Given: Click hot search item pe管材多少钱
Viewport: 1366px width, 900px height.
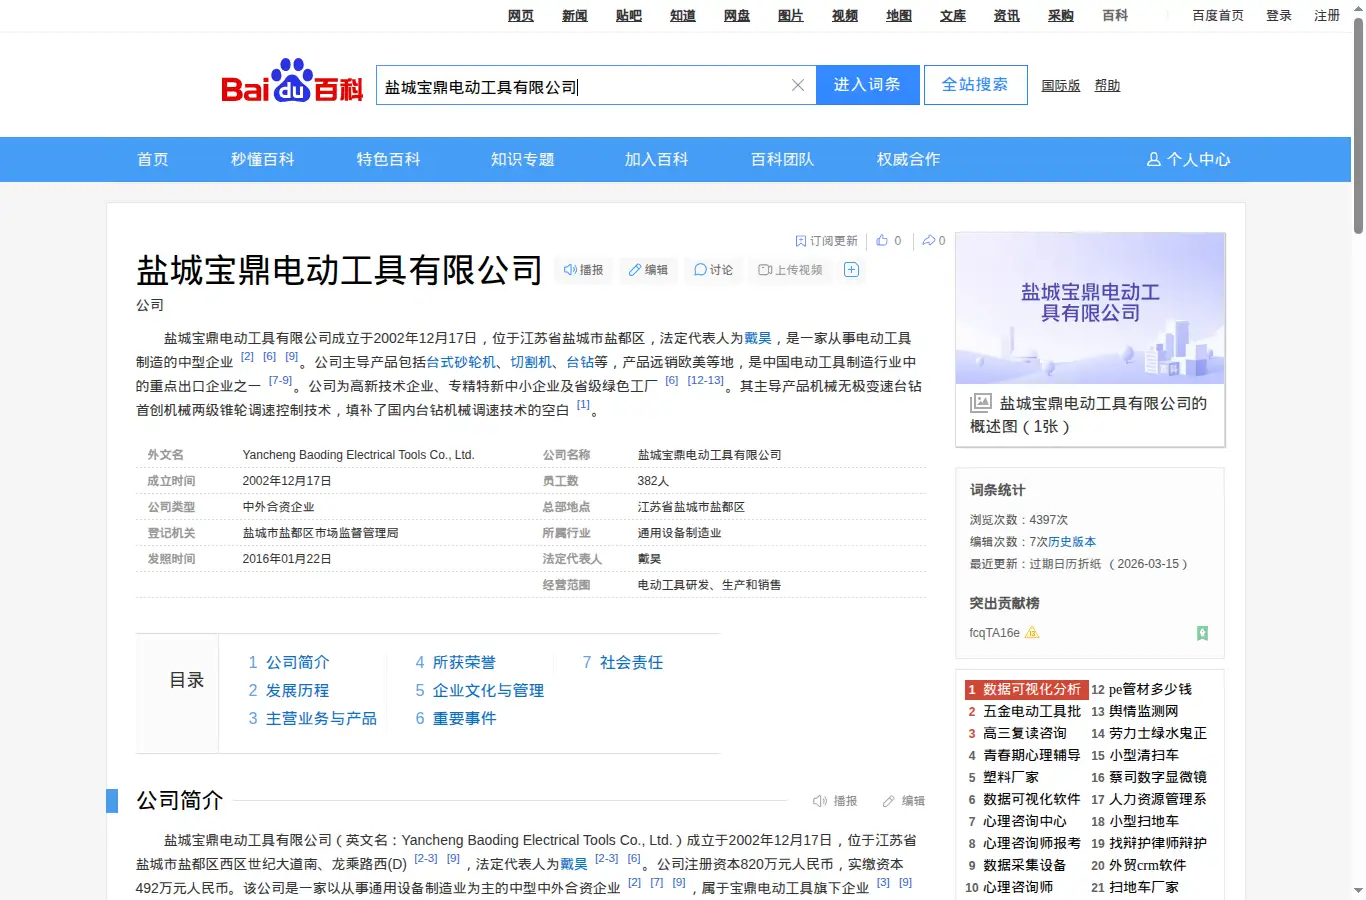Looking at the screenshot, I should click(1150, 689).
